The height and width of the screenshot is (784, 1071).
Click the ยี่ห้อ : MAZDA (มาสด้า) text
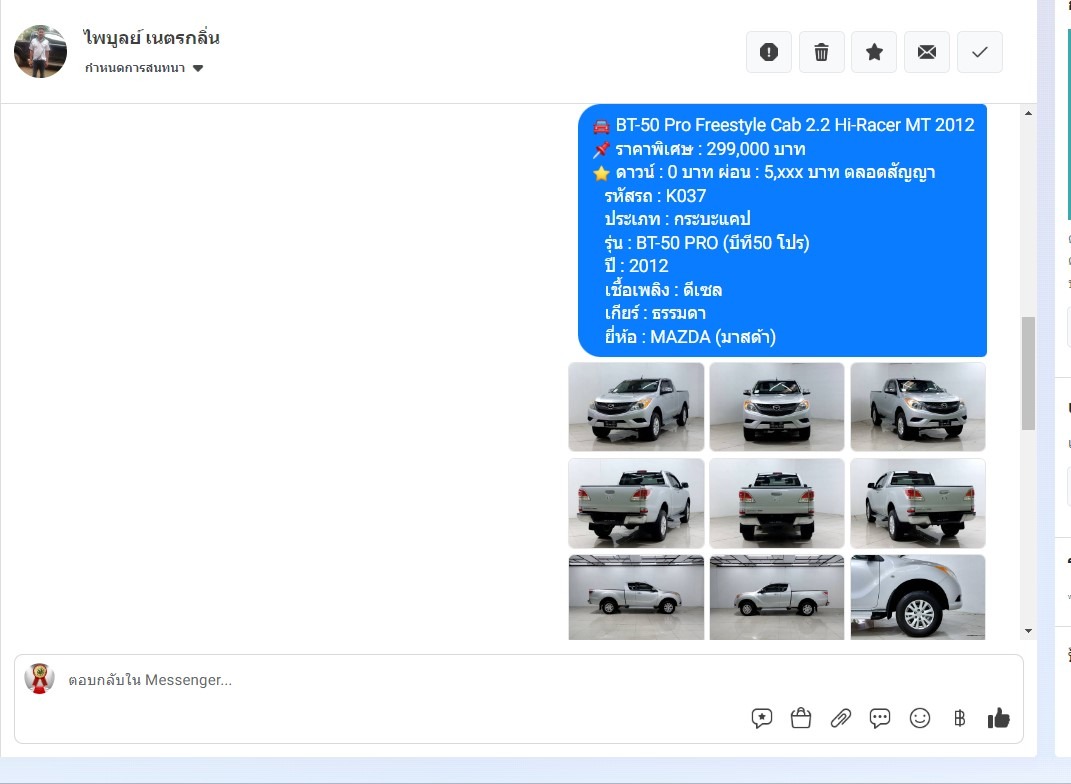tap(690, 337)
